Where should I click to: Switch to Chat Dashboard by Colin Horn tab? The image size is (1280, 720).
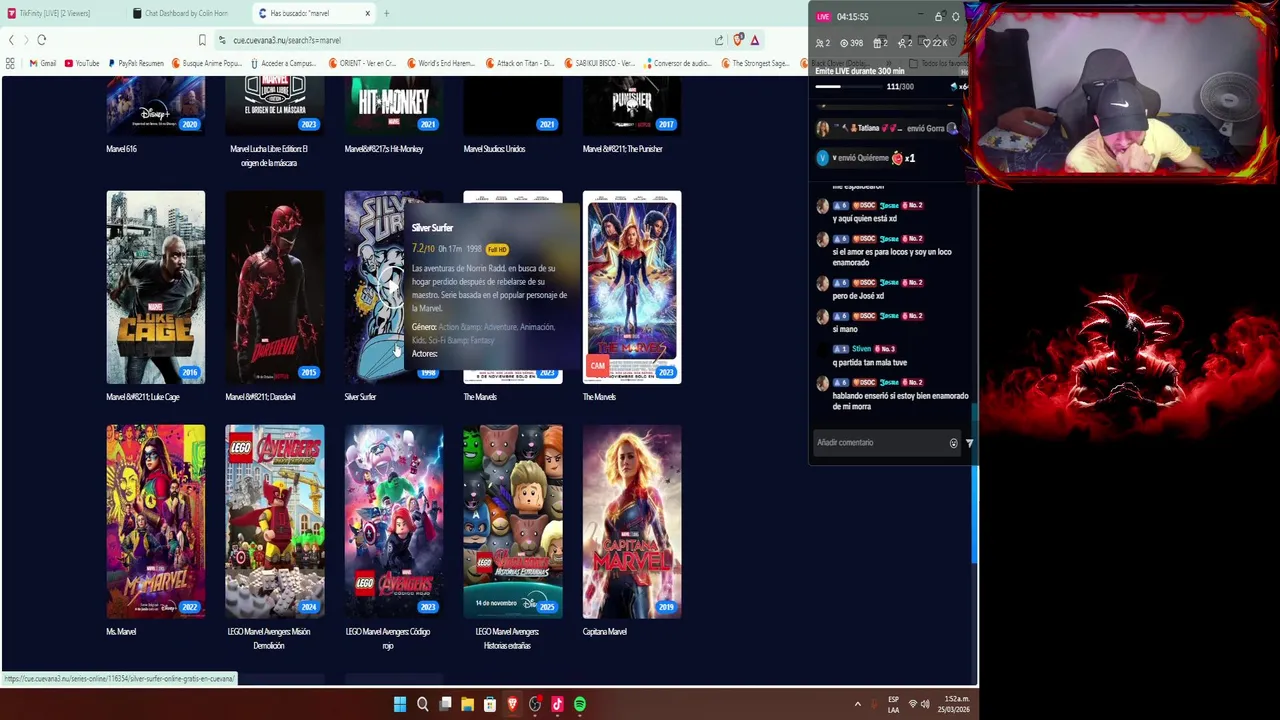coord(186,13)
